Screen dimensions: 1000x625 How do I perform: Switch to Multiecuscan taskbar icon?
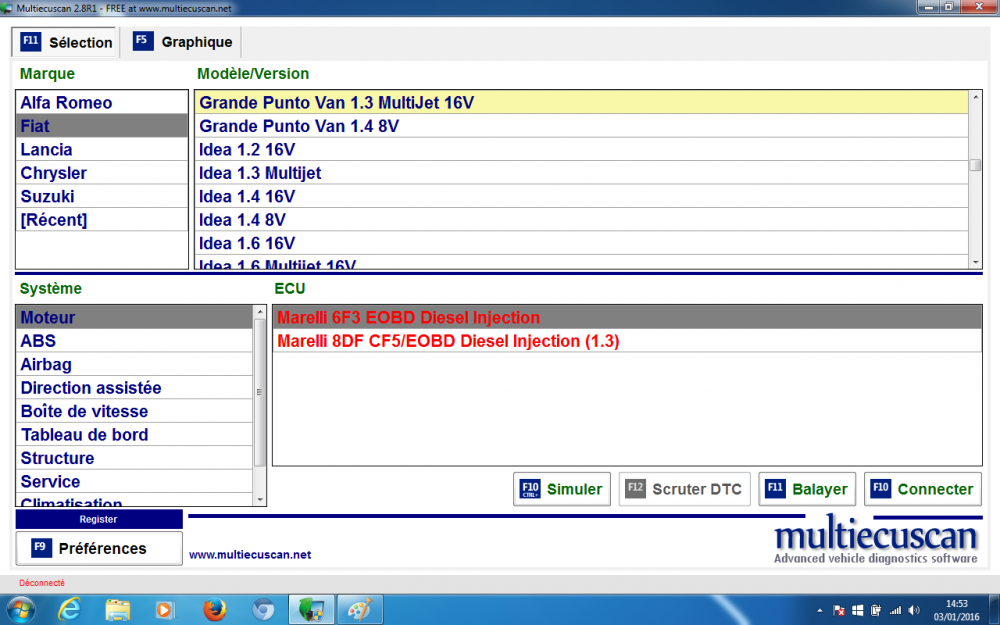click(x=311, y=610)
